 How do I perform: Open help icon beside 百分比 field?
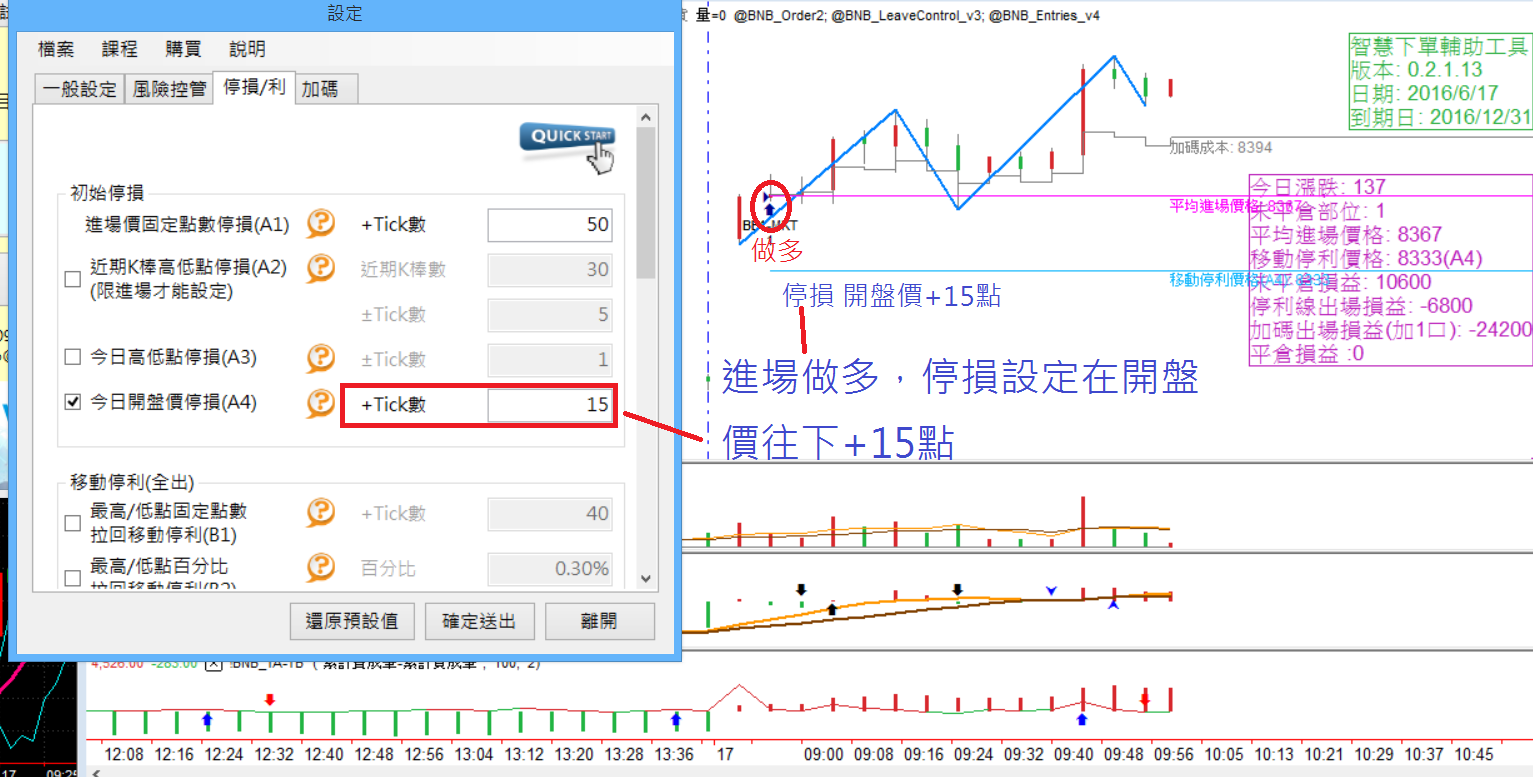(320, 568)
